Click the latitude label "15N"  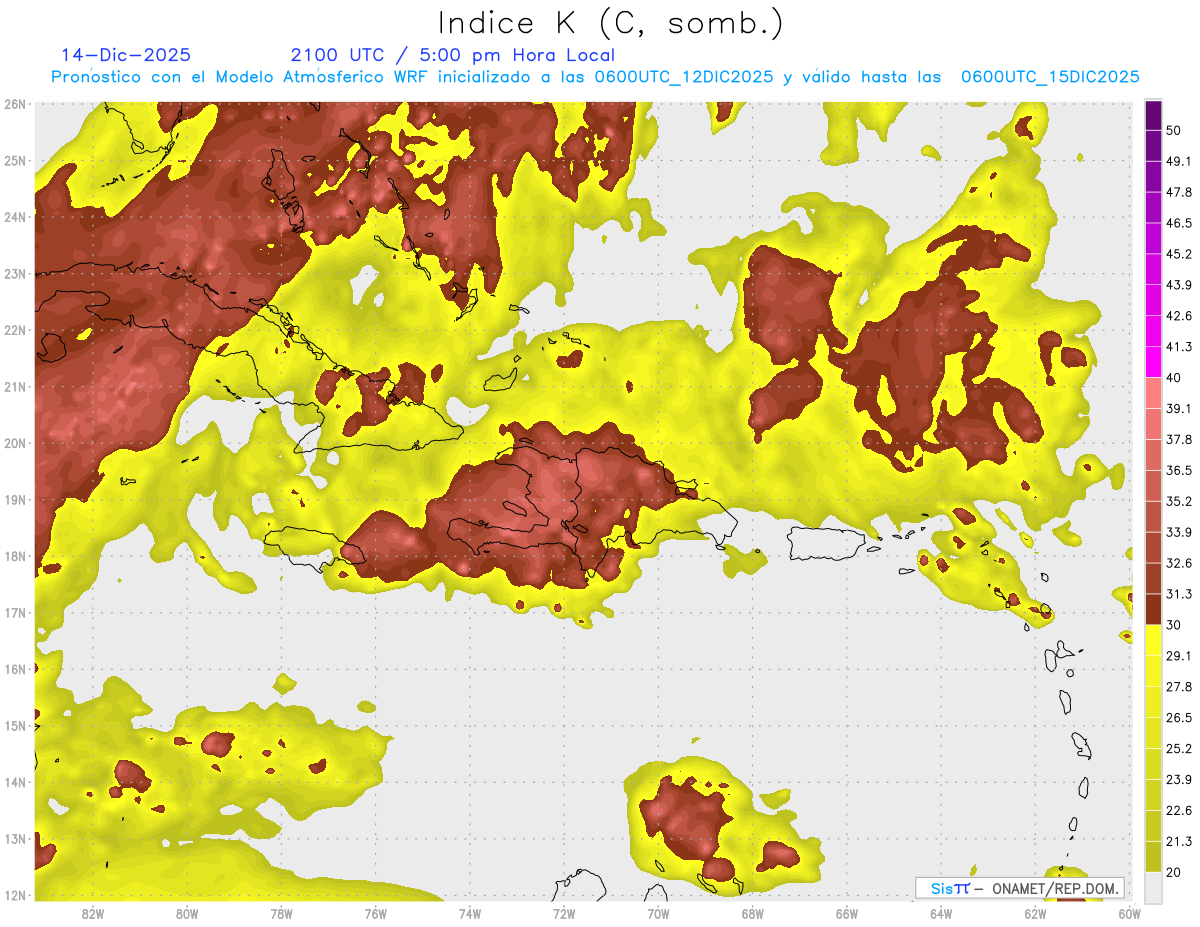[15, 725]
